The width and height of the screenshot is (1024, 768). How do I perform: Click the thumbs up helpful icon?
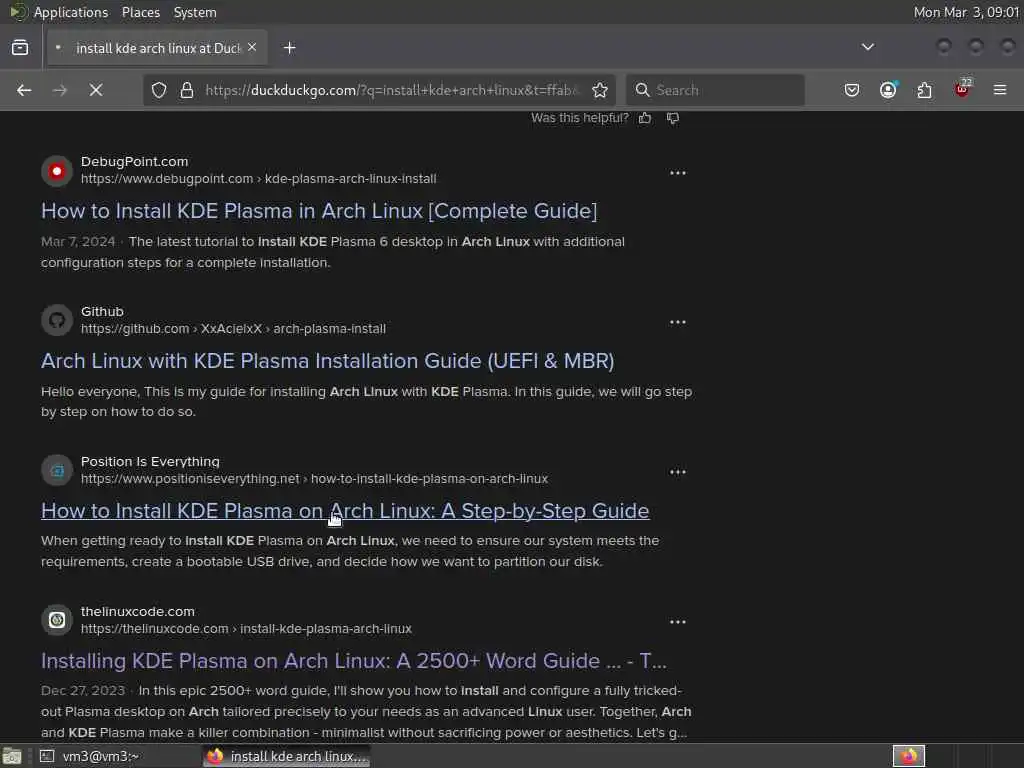click(645, 118)
